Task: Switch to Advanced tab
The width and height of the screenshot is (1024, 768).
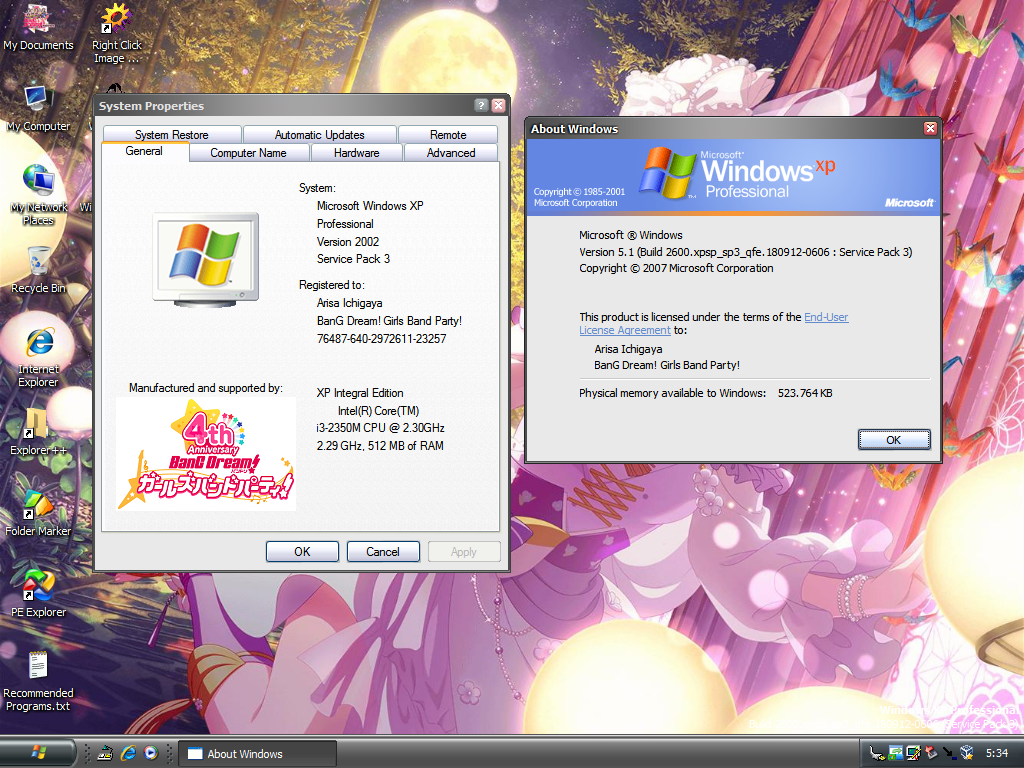Action: pos(451,153)
